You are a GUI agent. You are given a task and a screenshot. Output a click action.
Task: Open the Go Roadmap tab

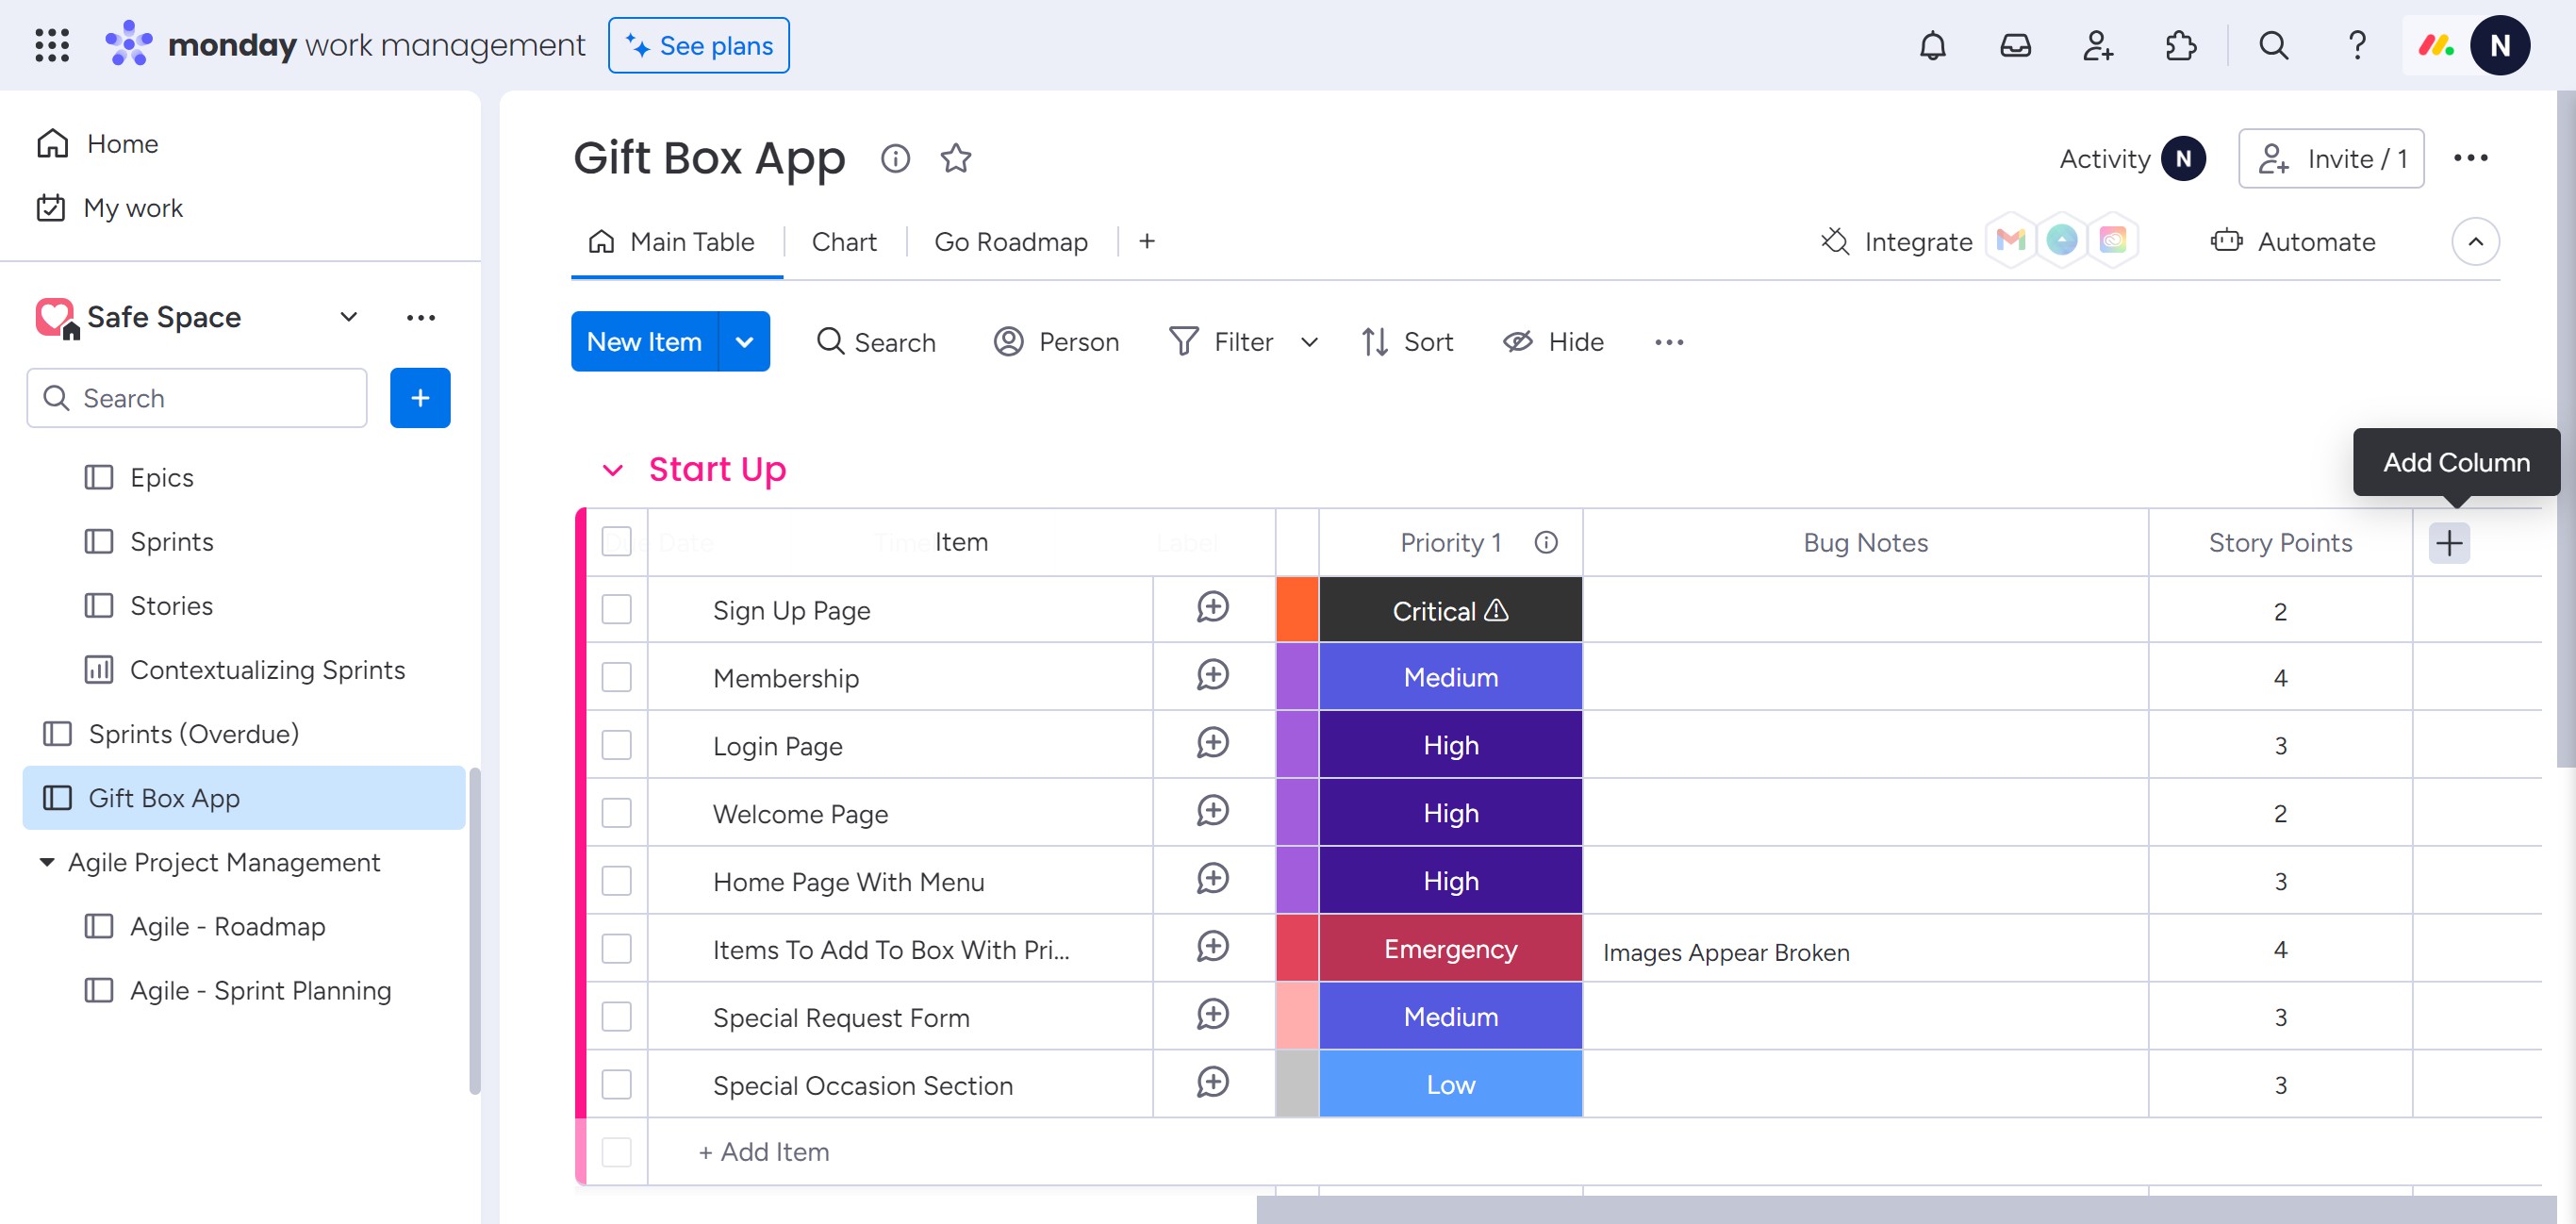point(1010,242)
